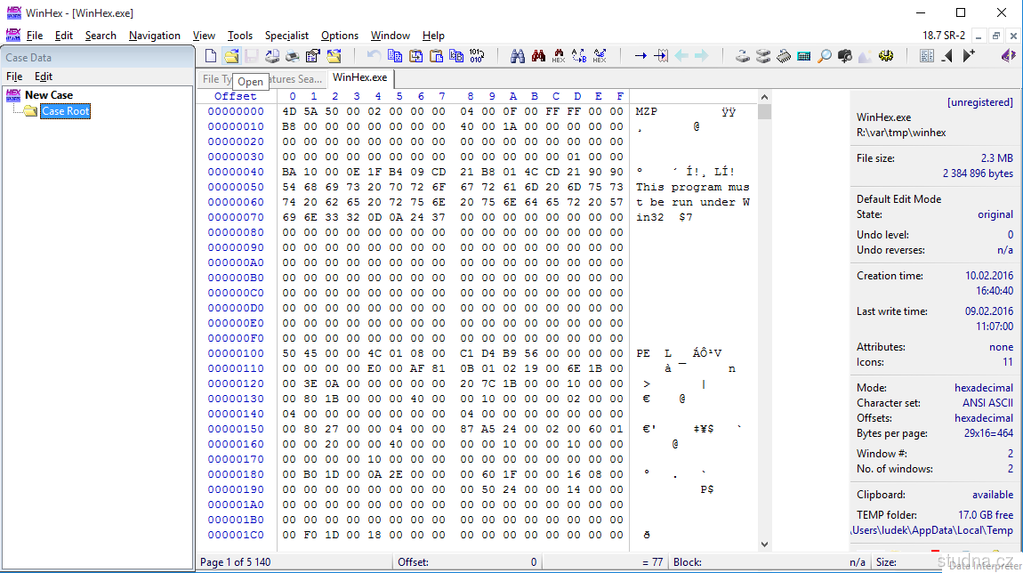
Task: Click the file size '2 384 896 bytes'
Action: pos(978,173)
